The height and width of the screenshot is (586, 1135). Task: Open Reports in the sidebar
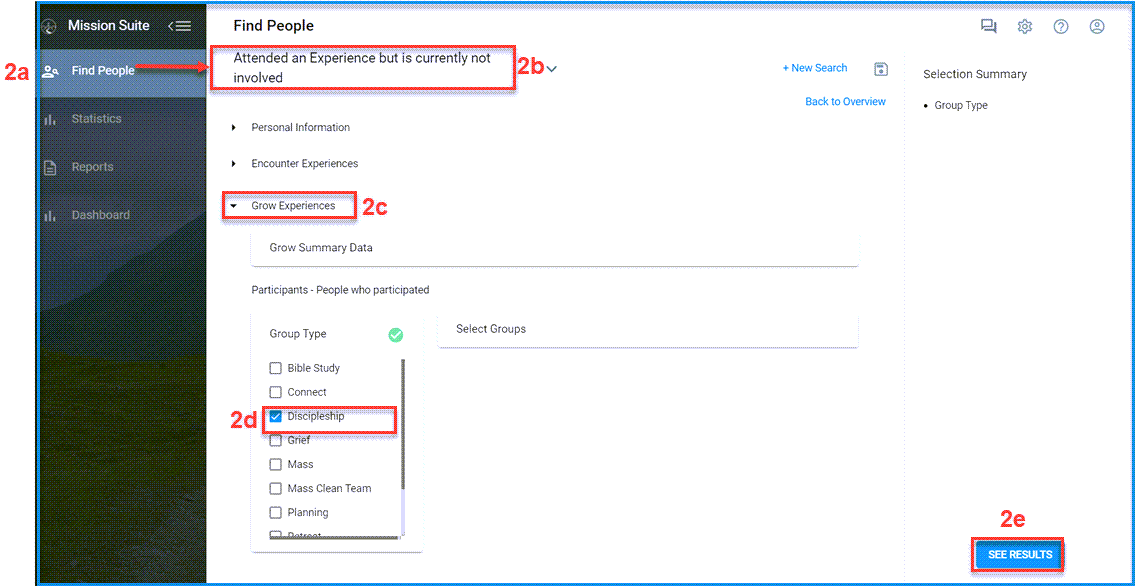pos(122,167)
